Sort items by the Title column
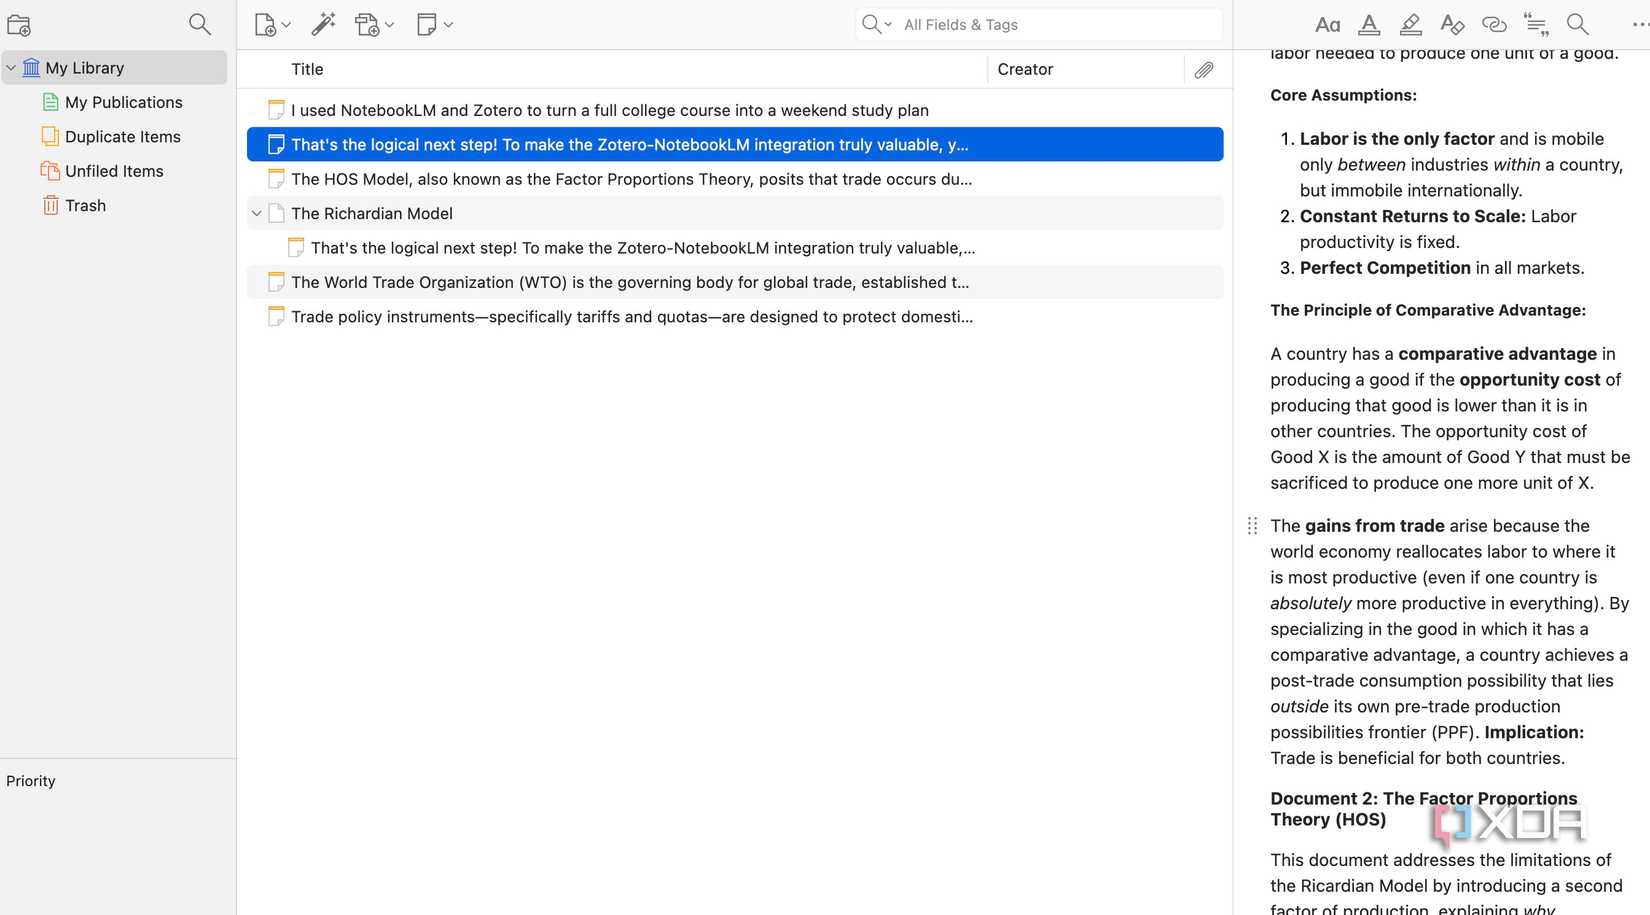Screen dimensions: 1650x915 [x=307, y=69]
